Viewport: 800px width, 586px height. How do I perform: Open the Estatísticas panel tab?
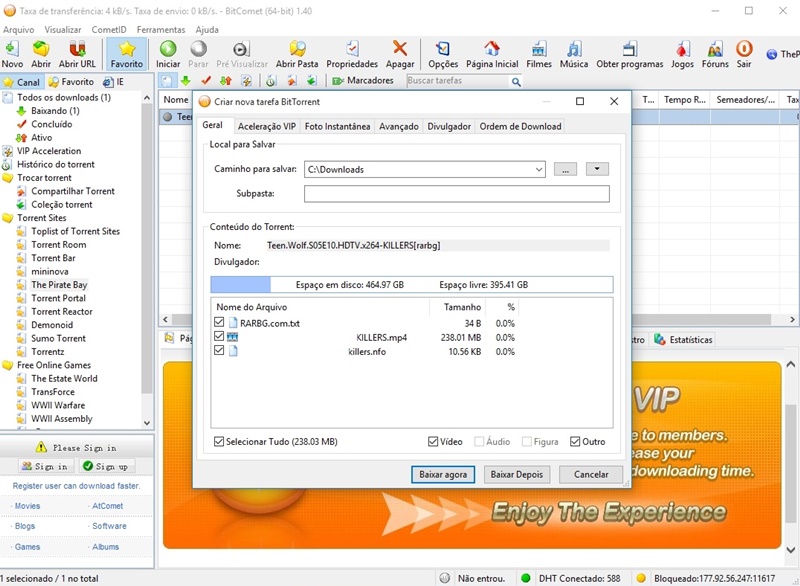(683, 340)
